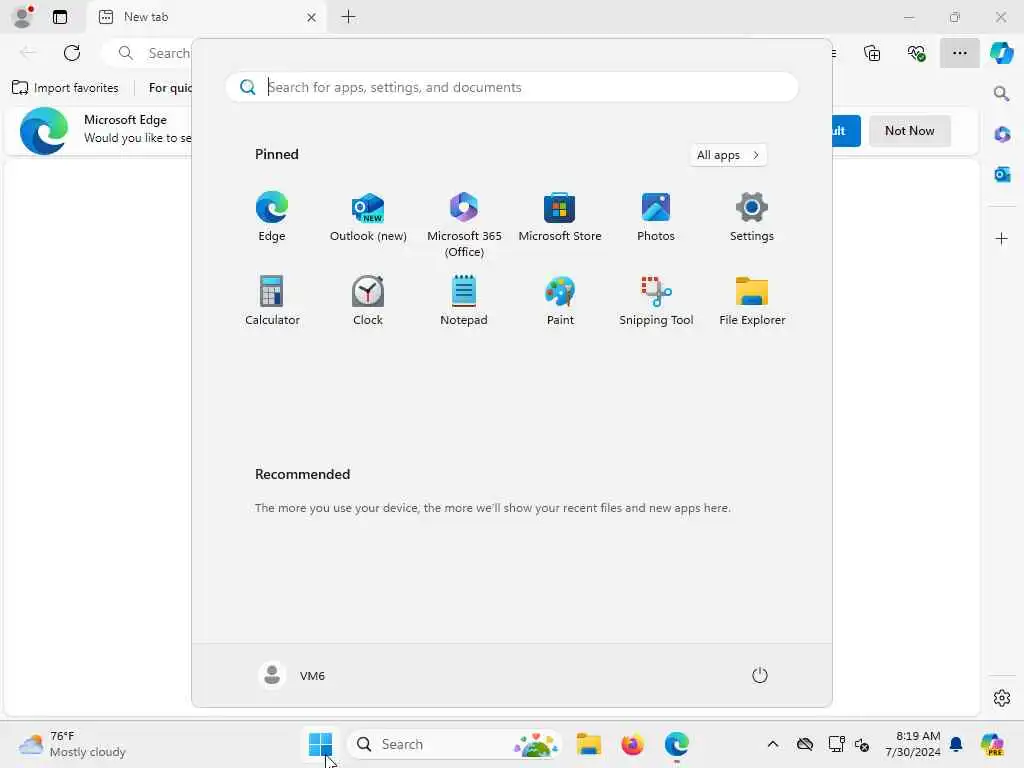Click the Start menu power button
The height and width of the screenshot is (768, 1024).
tap(760, 675)
